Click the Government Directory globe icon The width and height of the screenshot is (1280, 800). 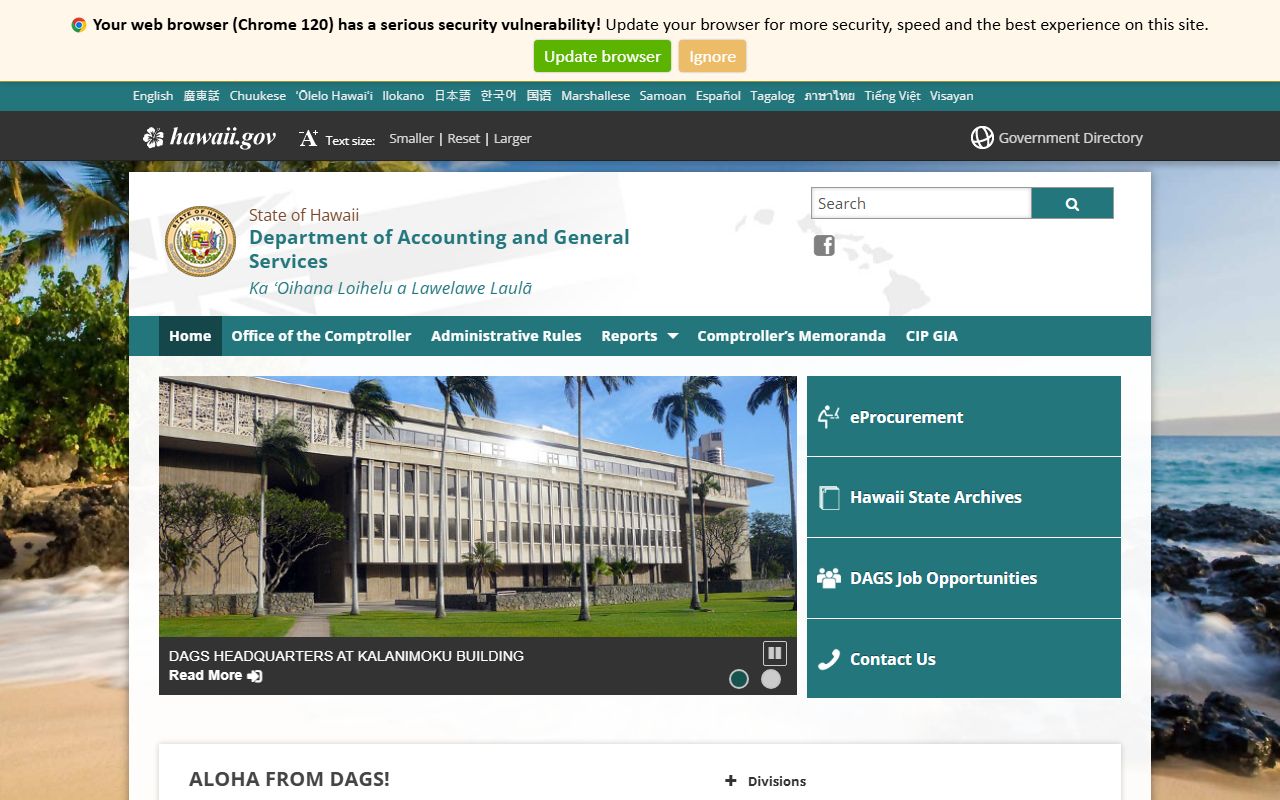point(982,138)
